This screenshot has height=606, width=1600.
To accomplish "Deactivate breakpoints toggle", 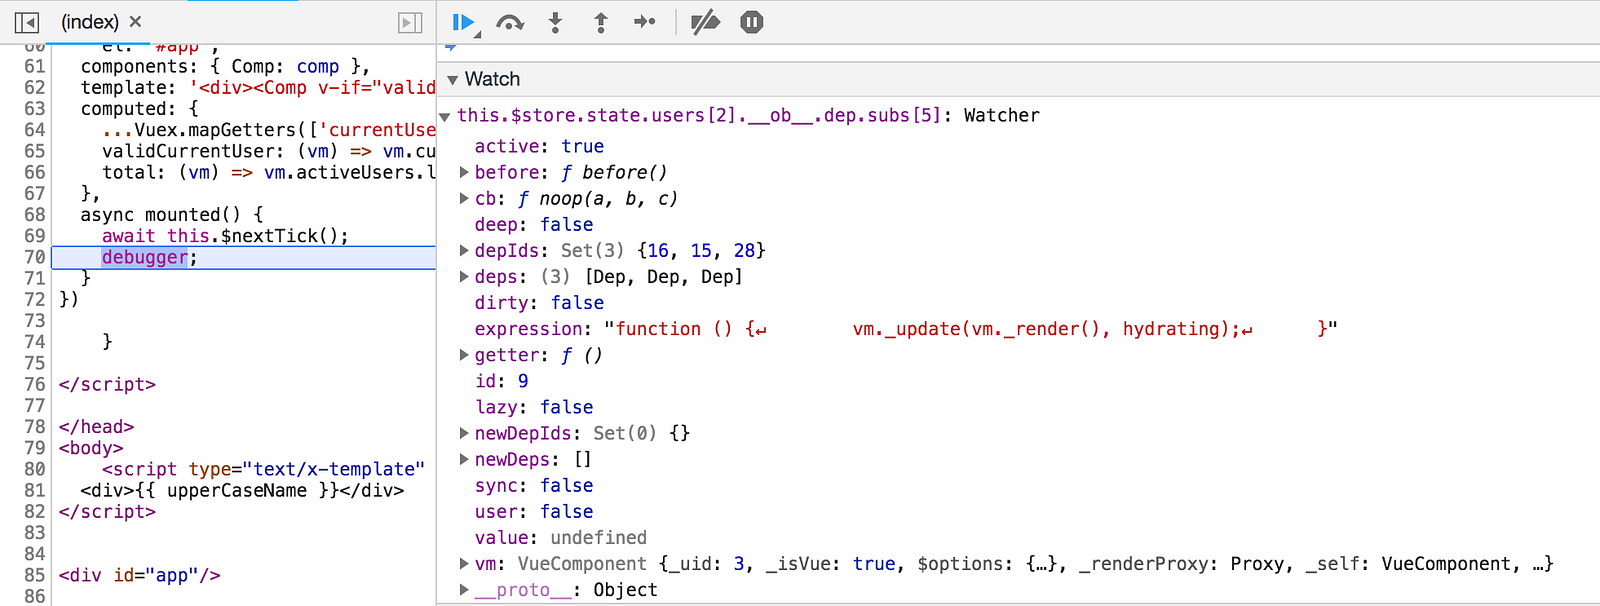I will tap(706, 22).
